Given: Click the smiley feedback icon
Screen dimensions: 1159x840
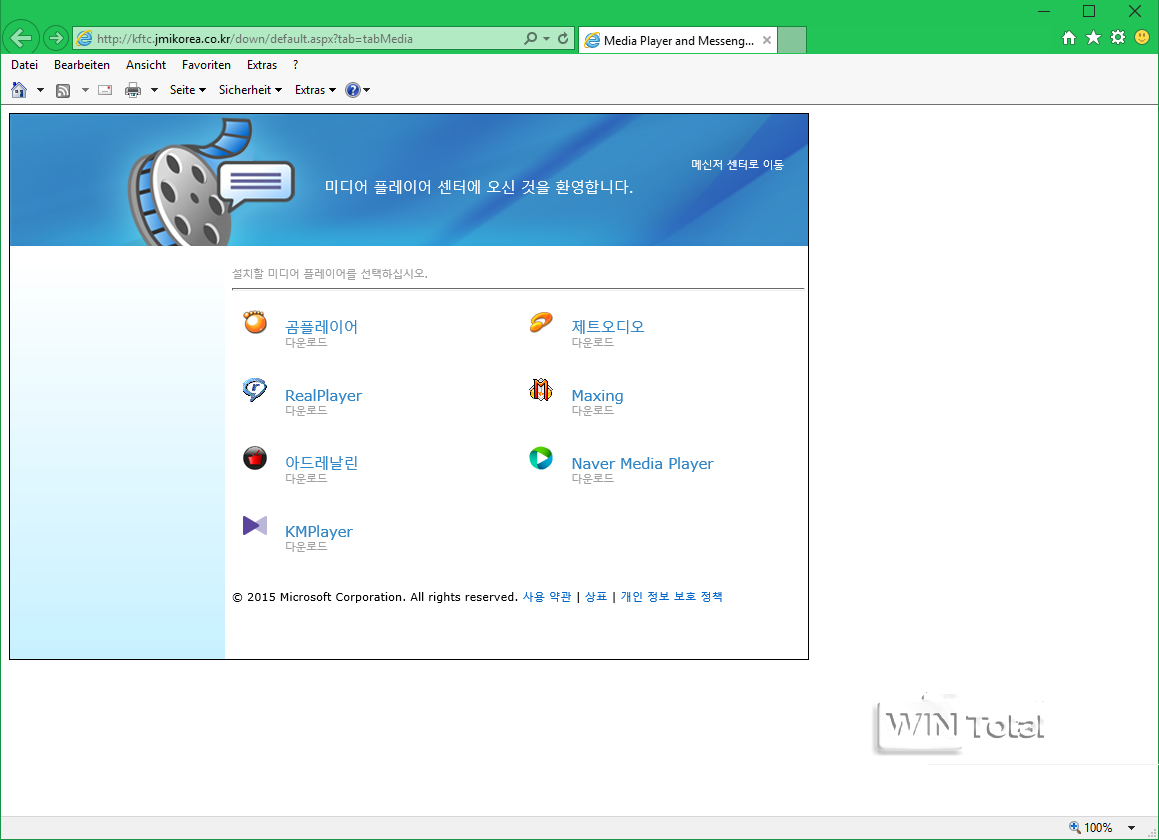Looking at the screenshot, I should coord(1142,38).
